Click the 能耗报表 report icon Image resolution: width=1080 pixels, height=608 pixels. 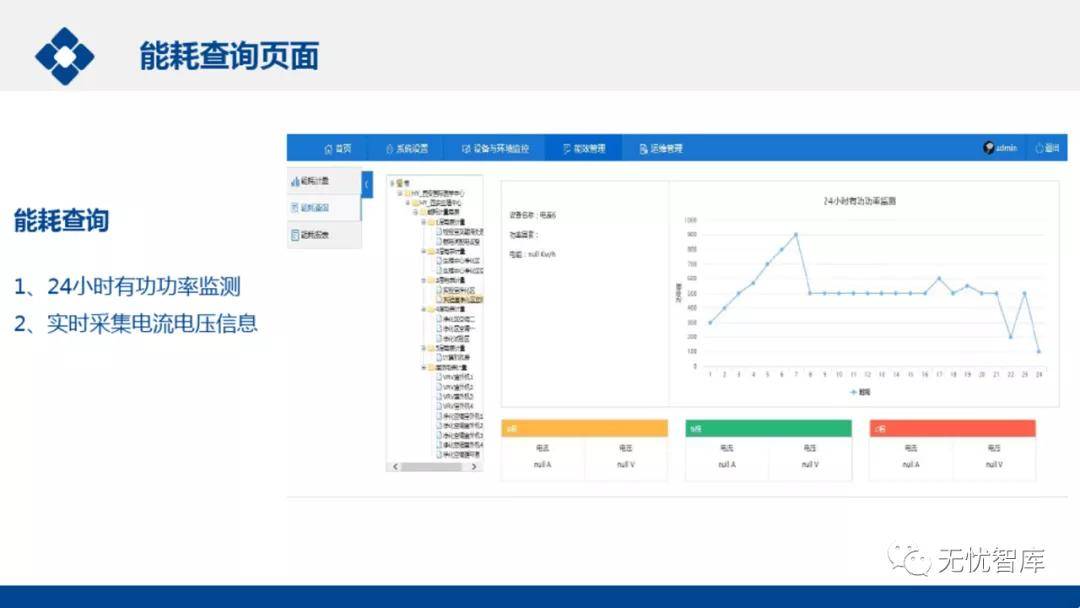coord(294,235)
